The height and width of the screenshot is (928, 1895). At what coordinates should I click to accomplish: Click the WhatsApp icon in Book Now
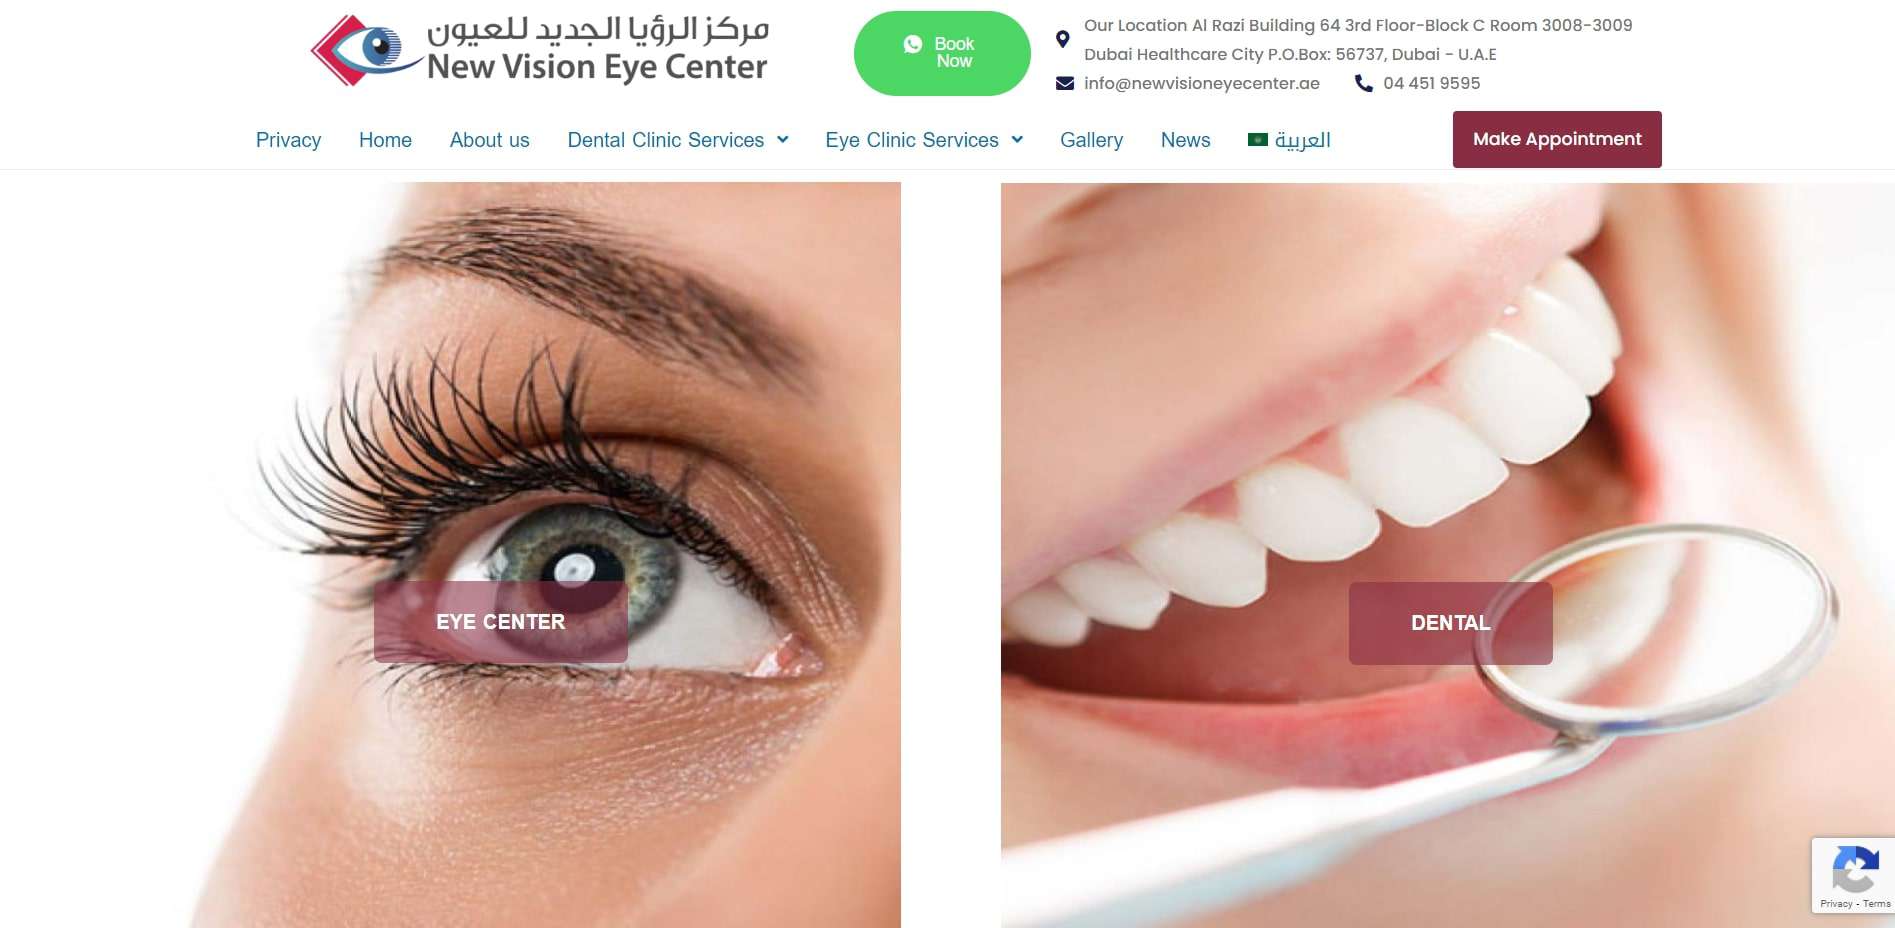tap(912, 44)
